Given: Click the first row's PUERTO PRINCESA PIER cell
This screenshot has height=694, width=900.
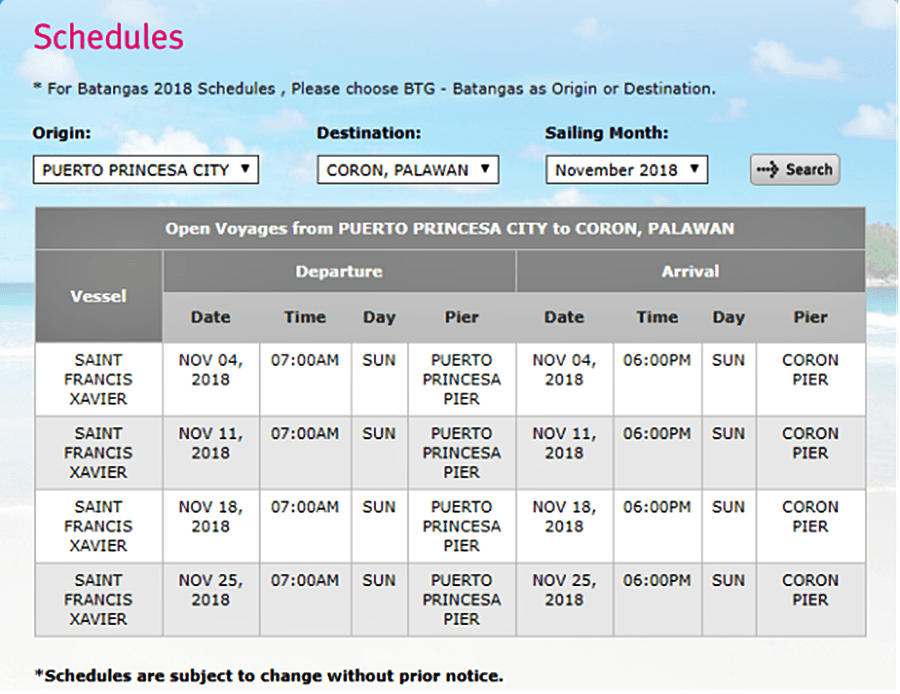Looking at the screenshot, I should tap(461, 379).
